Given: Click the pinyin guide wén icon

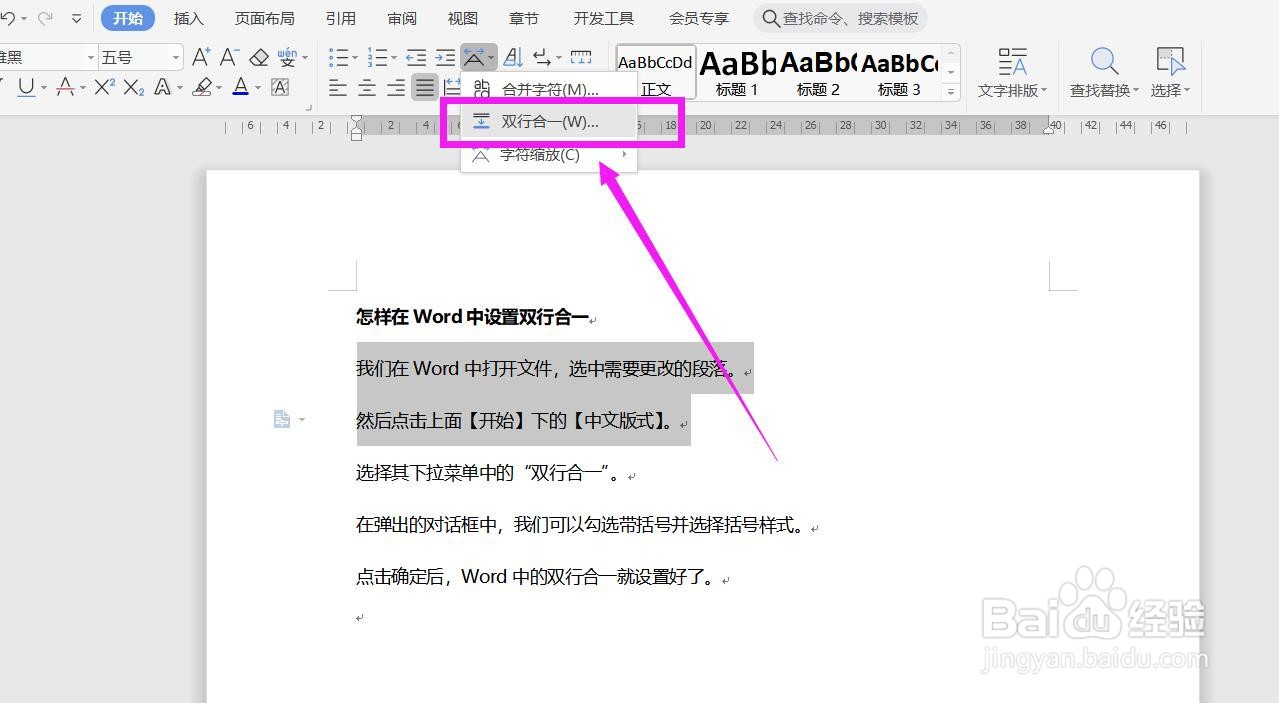Looking at the screenshot, I should (287, 56).
